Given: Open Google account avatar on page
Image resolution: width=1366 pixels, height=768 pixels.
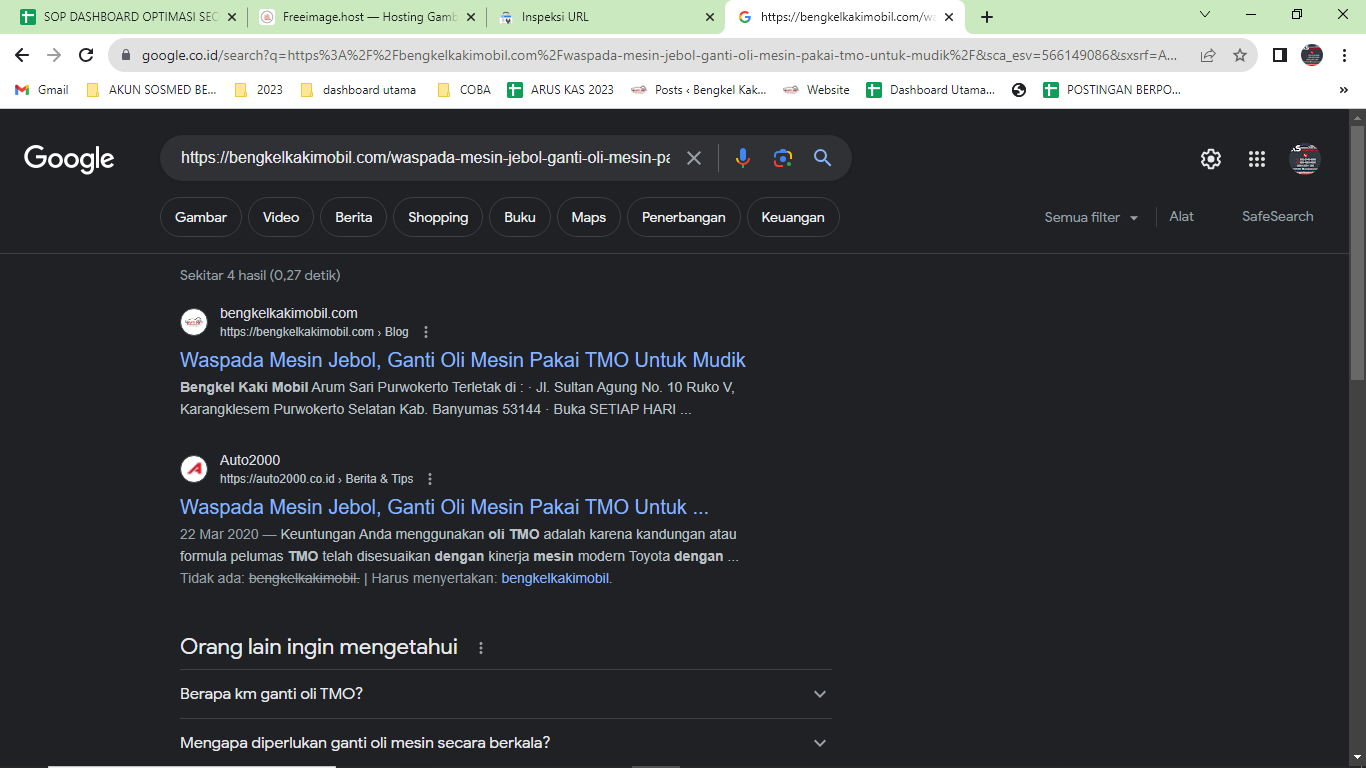Looking at the screenshot, I should pyautogui.click(x=1305, y=159).
